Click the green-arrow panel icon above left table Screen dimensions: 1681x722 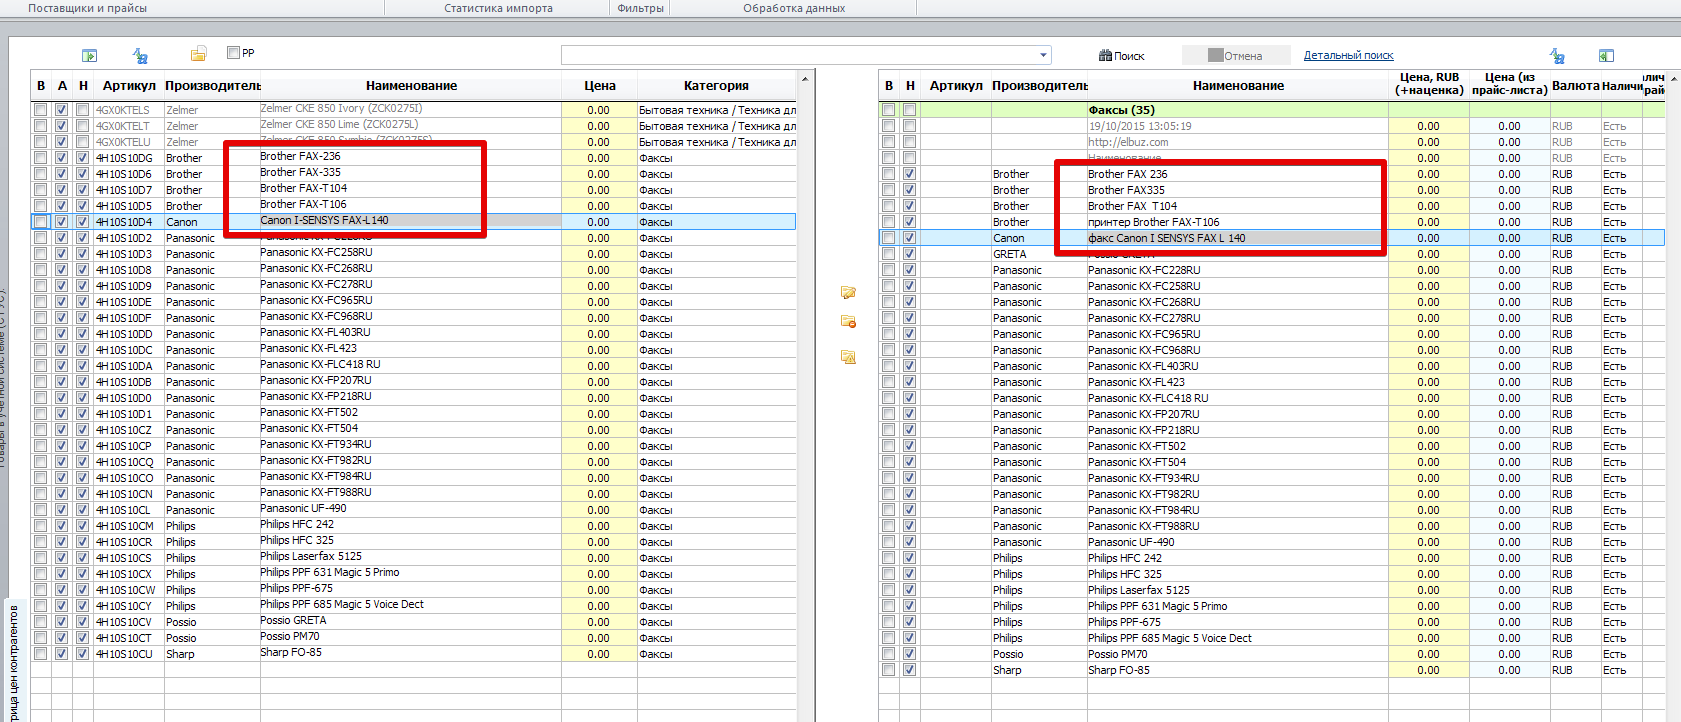(x=89, y=56)
